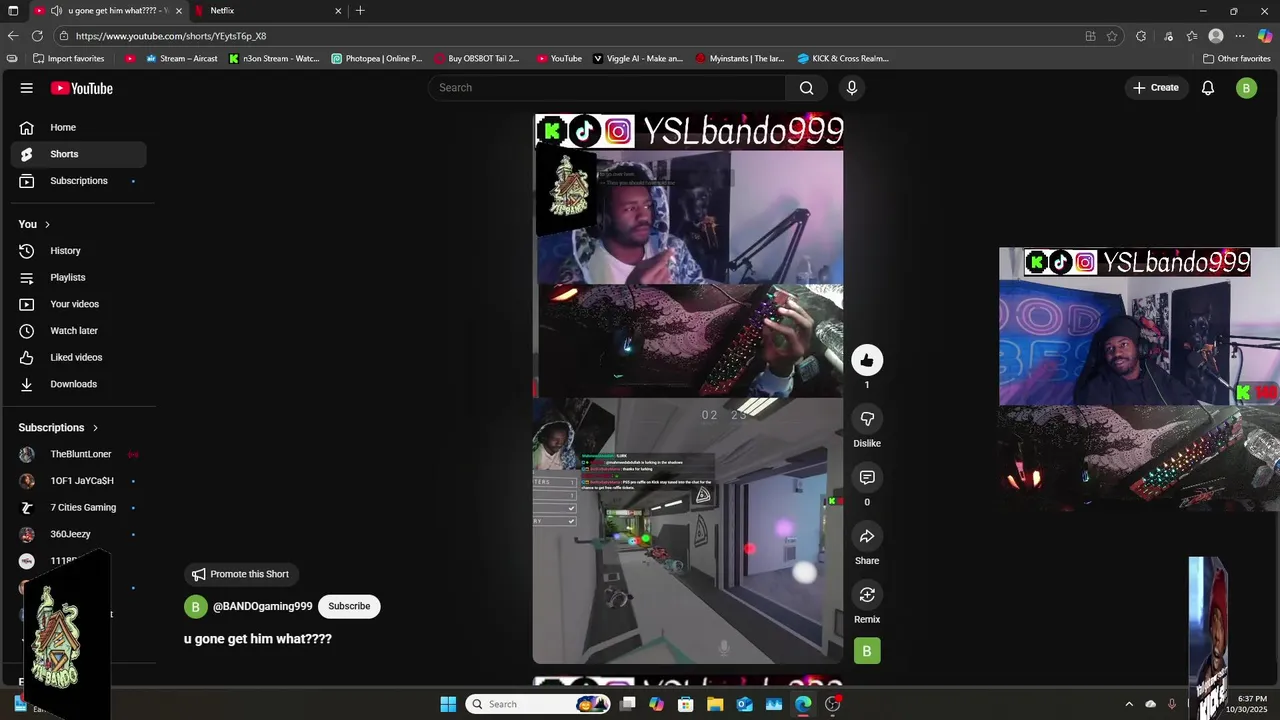
Task: Click the Short title 'u gone get him what????'
Action: tap(258, 639)
